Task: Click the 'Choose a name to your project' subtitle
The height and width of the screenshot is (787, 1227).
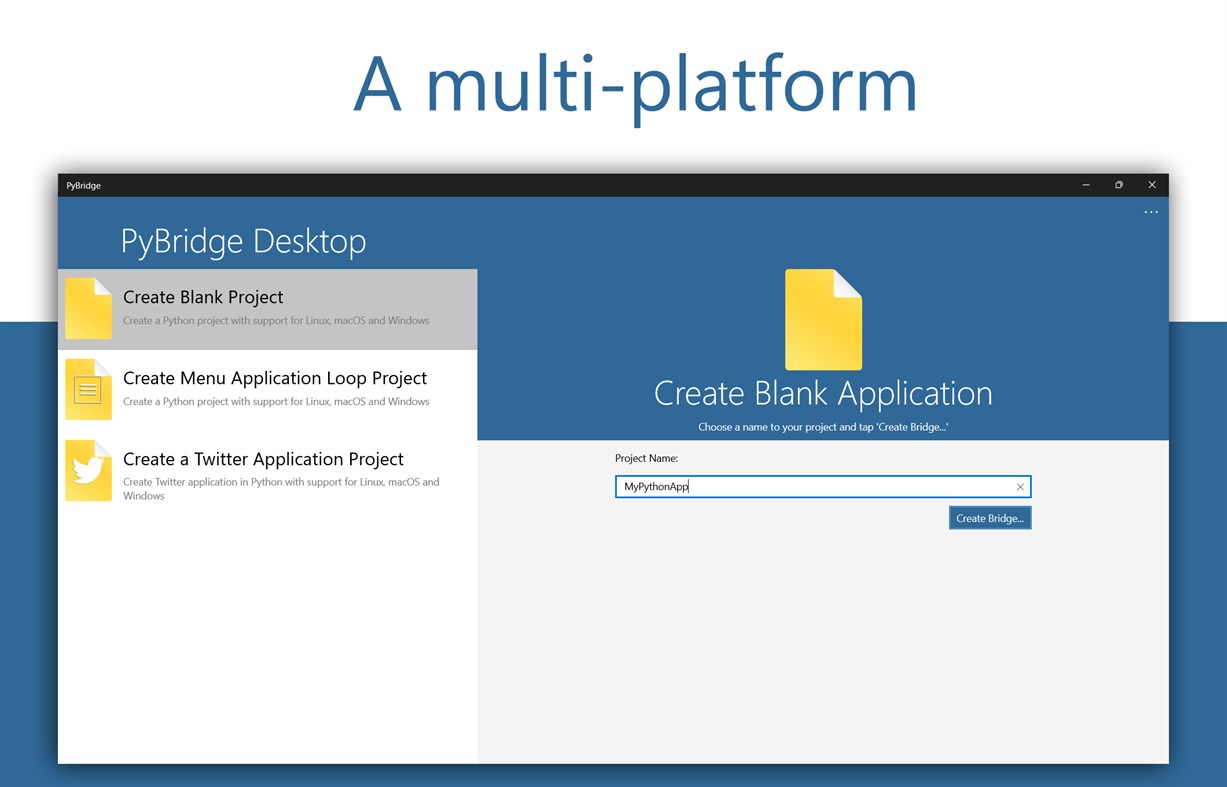Action: click(823, 427)
